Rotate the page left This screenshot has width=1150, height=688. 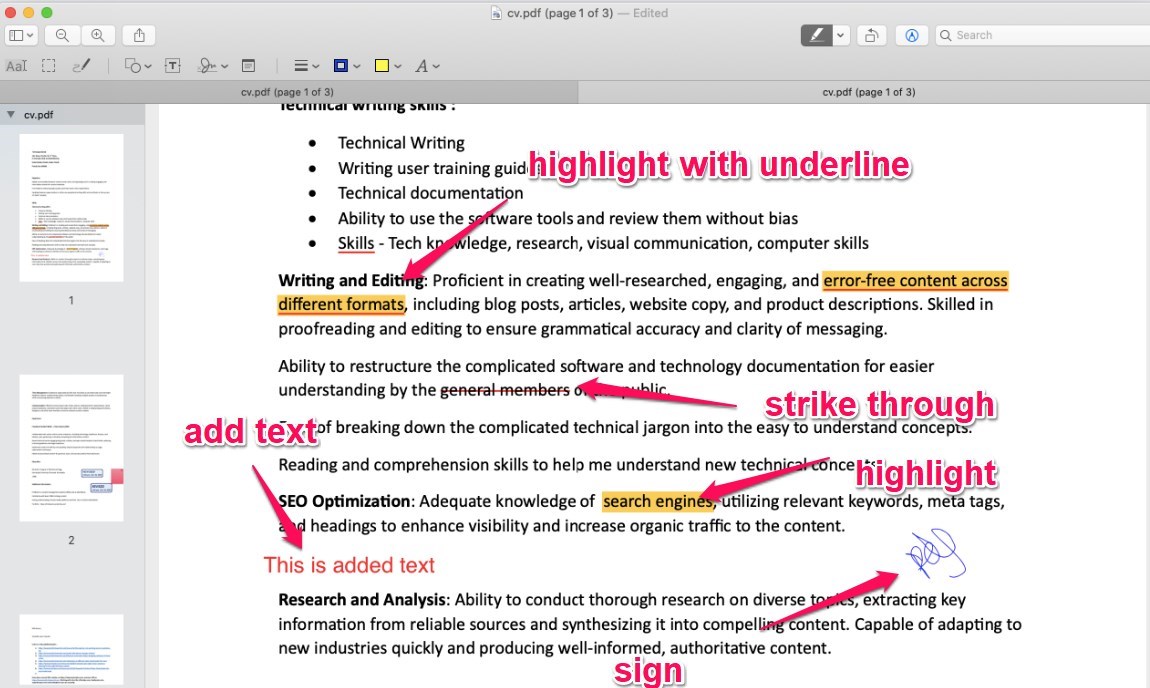pyautogui.click(x=871, y=34)
